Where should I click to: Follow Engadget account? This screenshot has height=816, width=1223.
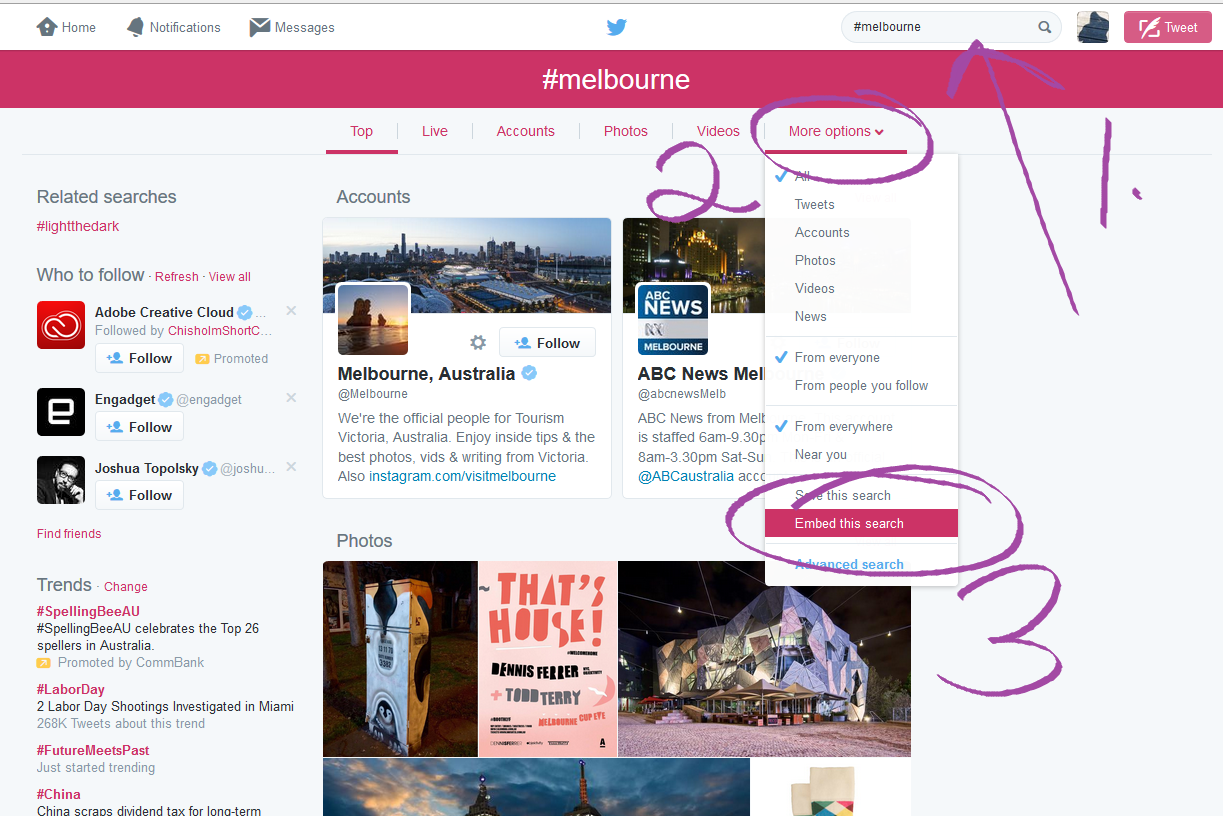[139, 427]
